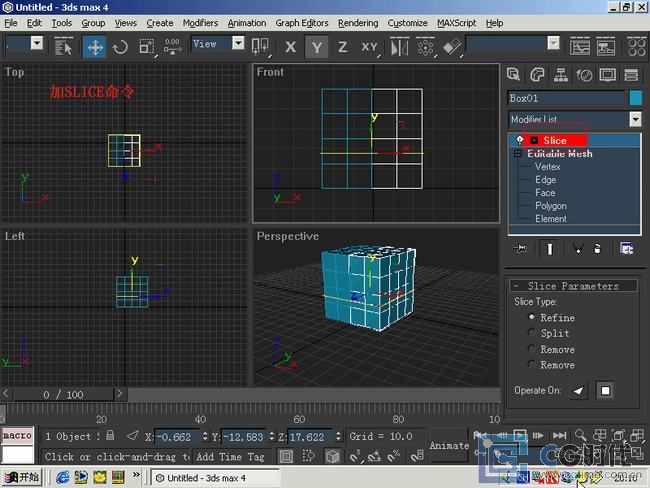The width and height of the screenshot is (650, 488).
Task: Collapse the Editable Mesh tree
Action: point(518,153)
